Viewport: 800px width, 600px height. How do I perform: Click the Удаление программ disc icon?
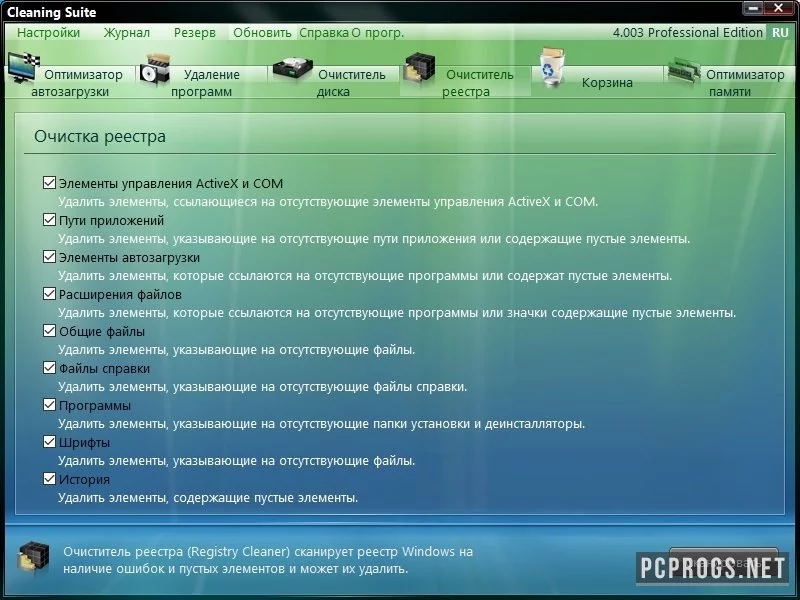(154, 70)
